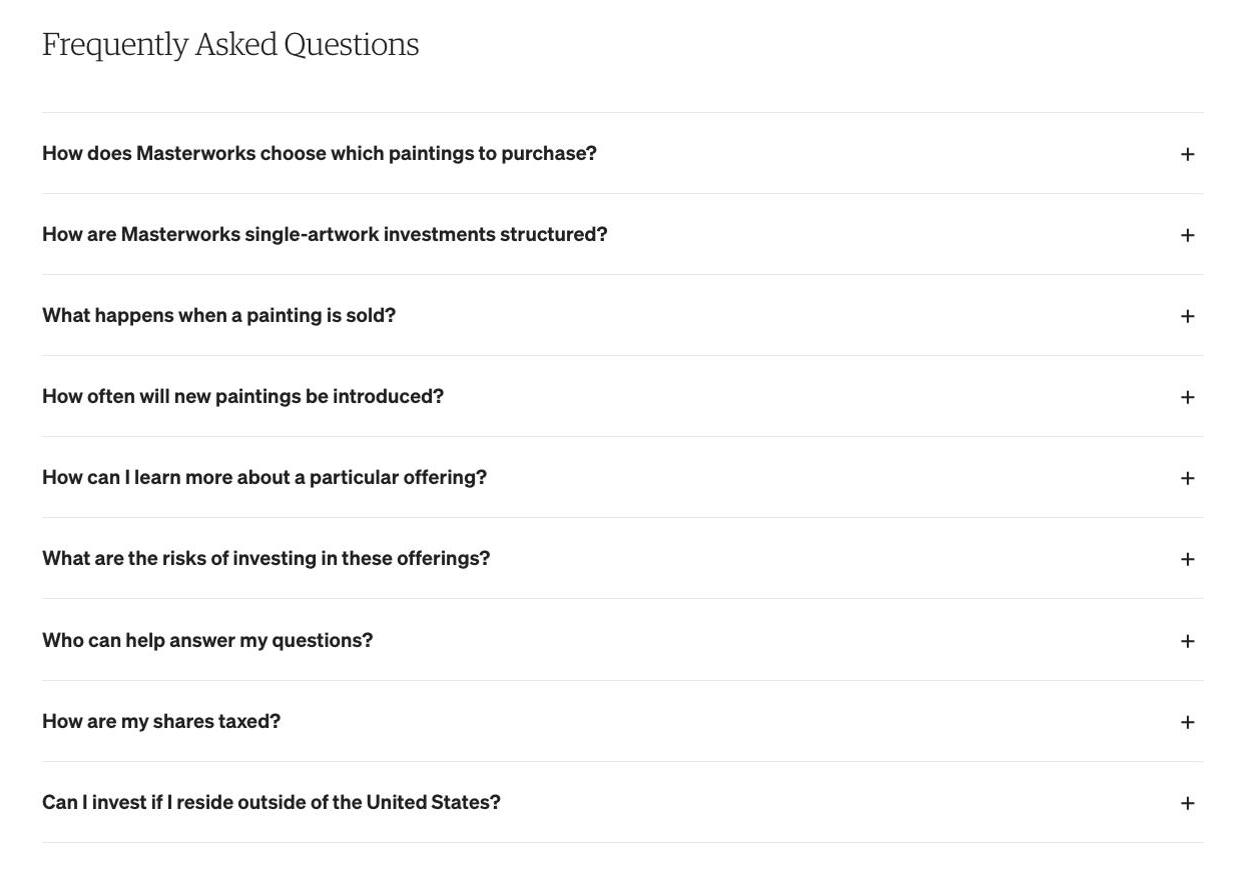Viewport: 1248px width, 884px height.
Task: Expand 'What are the risks of investing' question
Action: (266, 558)
